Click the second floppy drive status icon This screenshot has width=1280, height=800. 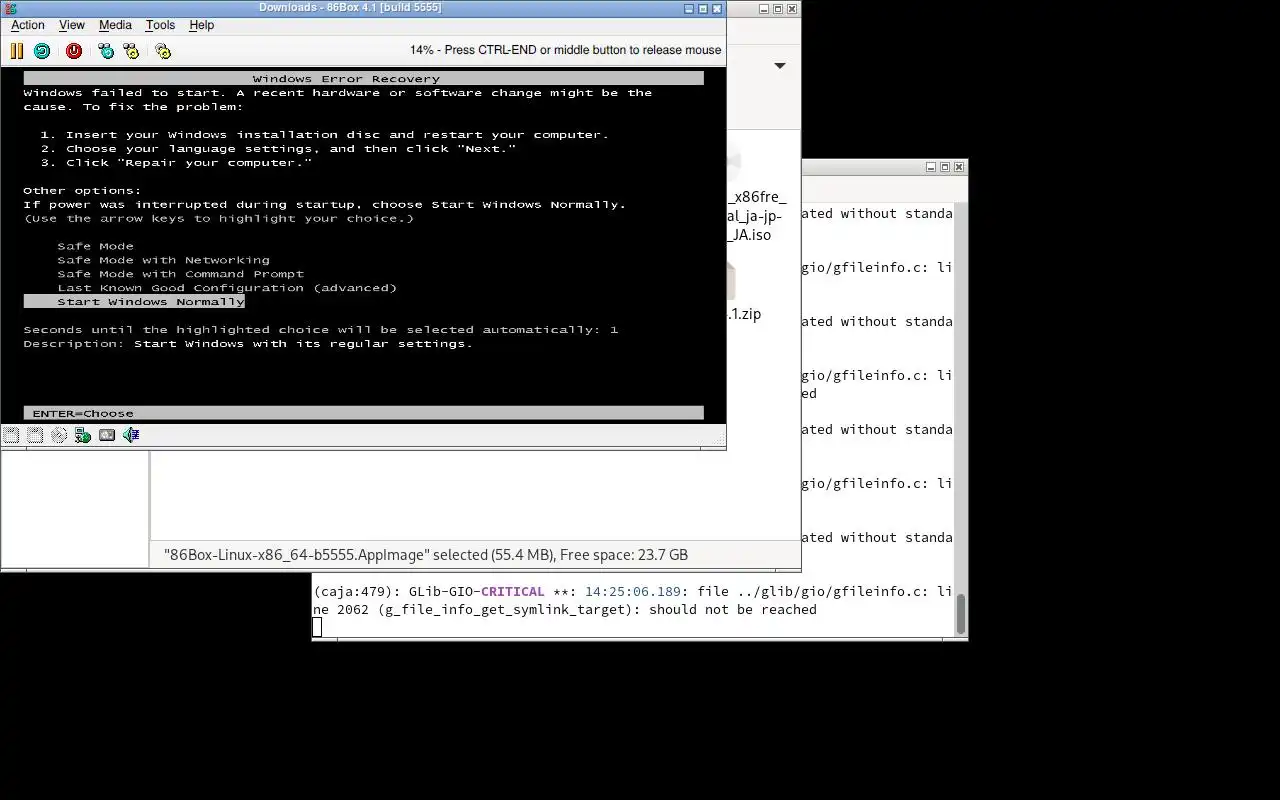[35, 435]
